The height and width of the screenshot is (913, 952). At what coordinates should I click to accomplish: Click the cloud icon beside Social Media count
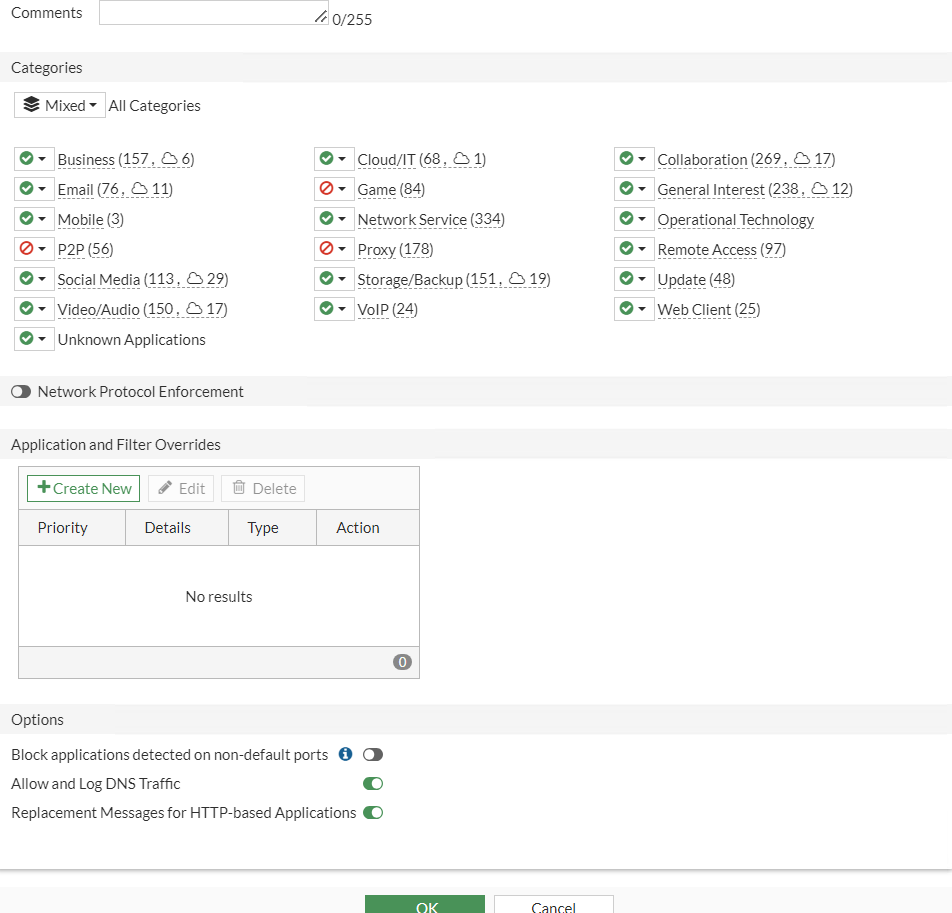pos(195,279)
